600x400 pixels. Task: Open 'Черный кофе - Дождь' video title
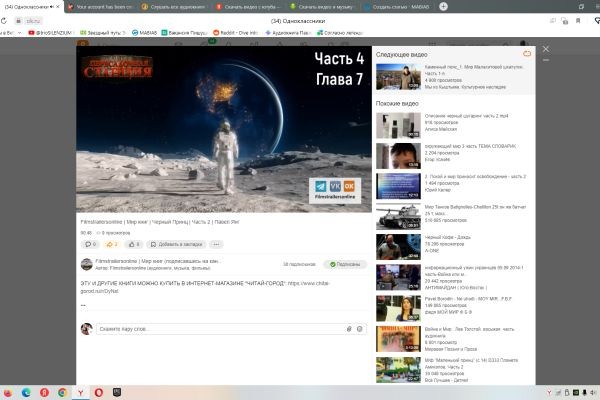tap(448, 237)
